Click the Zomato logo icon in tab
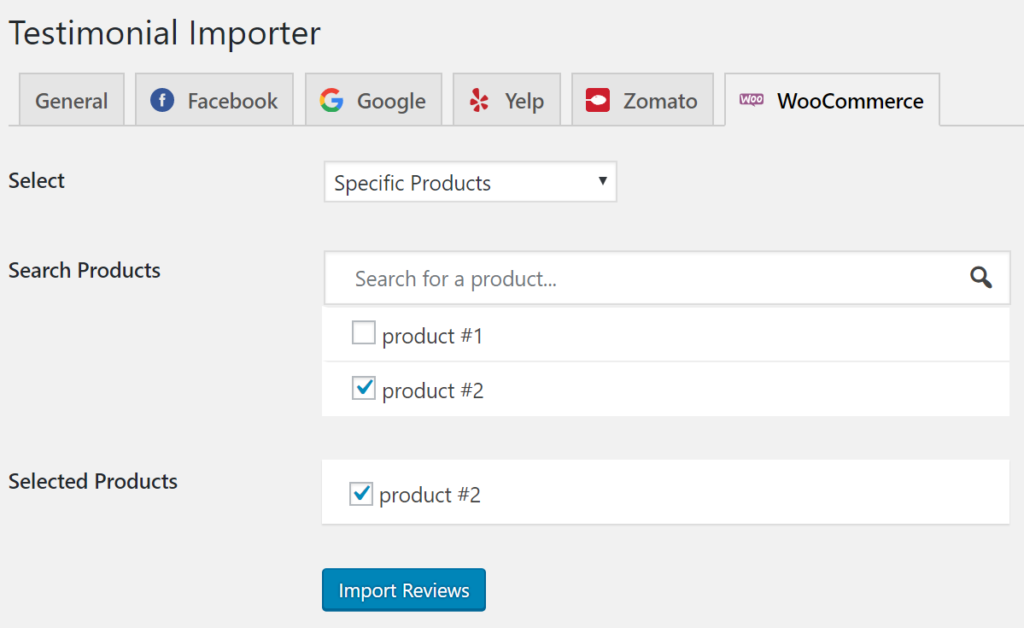This screenshot has height=628, width=1024. coord(598,101)
